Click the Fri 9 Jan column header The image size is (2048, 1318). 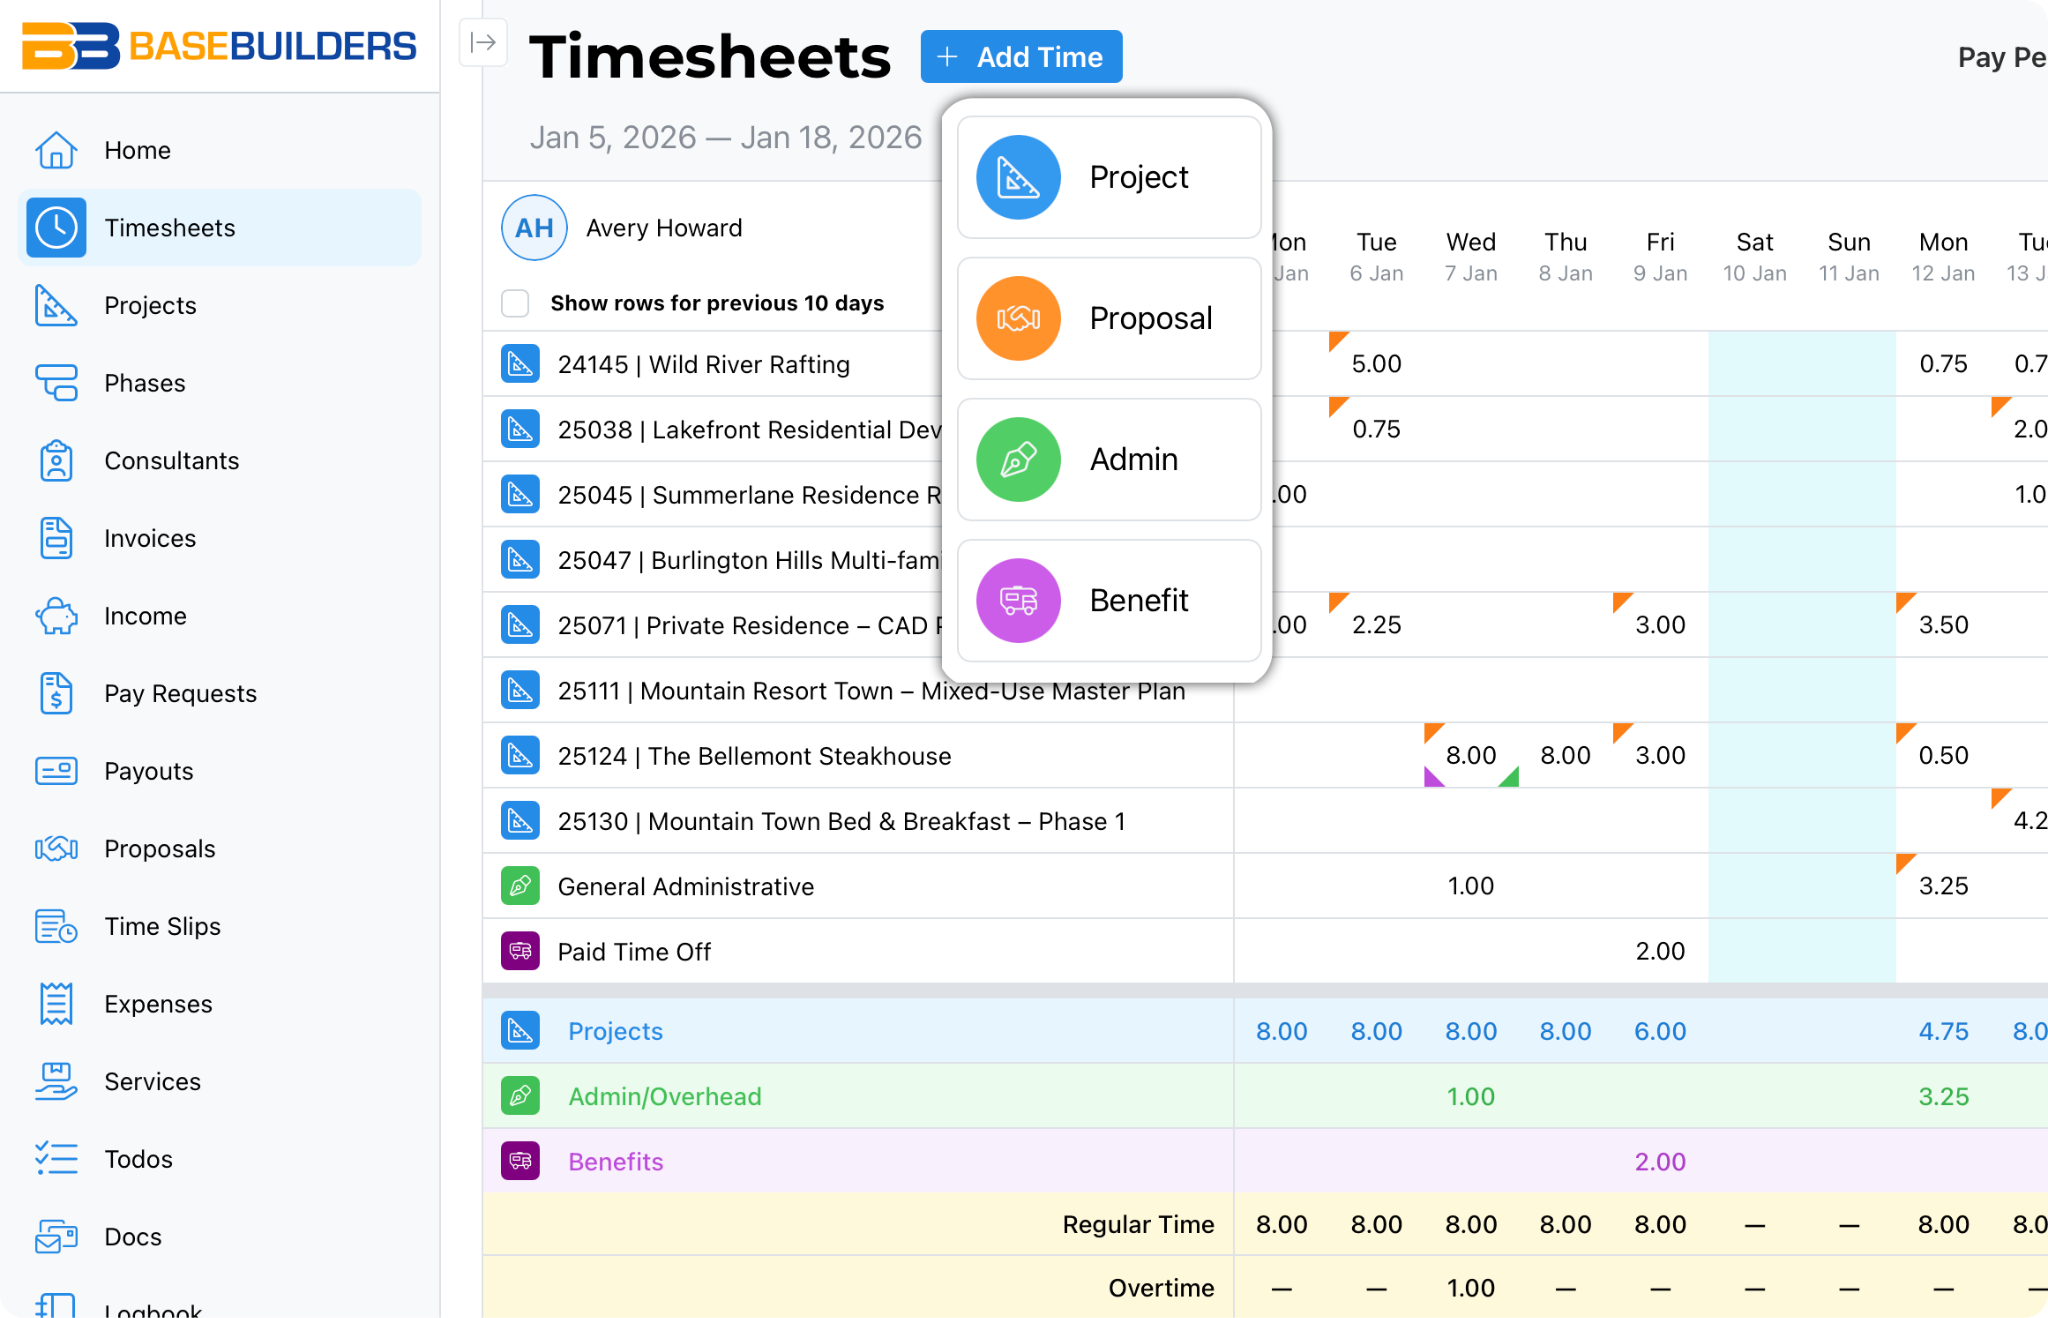pos(1660,257)
